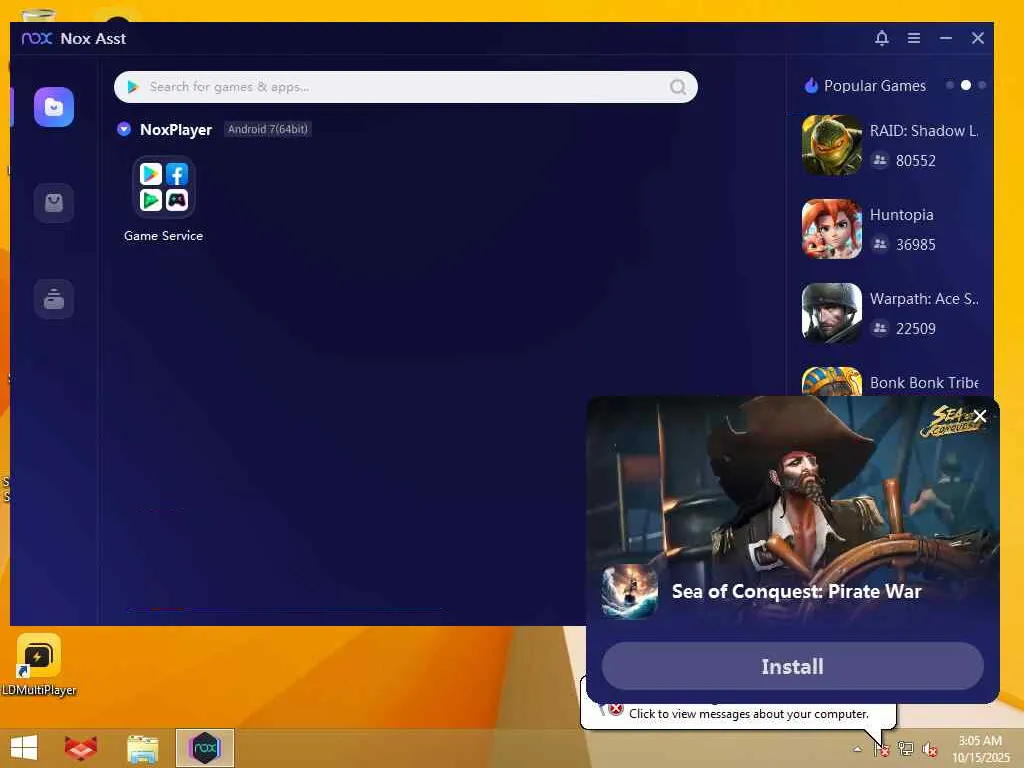Open the Game Service folder
The image size is (1024, 768).
164,187
